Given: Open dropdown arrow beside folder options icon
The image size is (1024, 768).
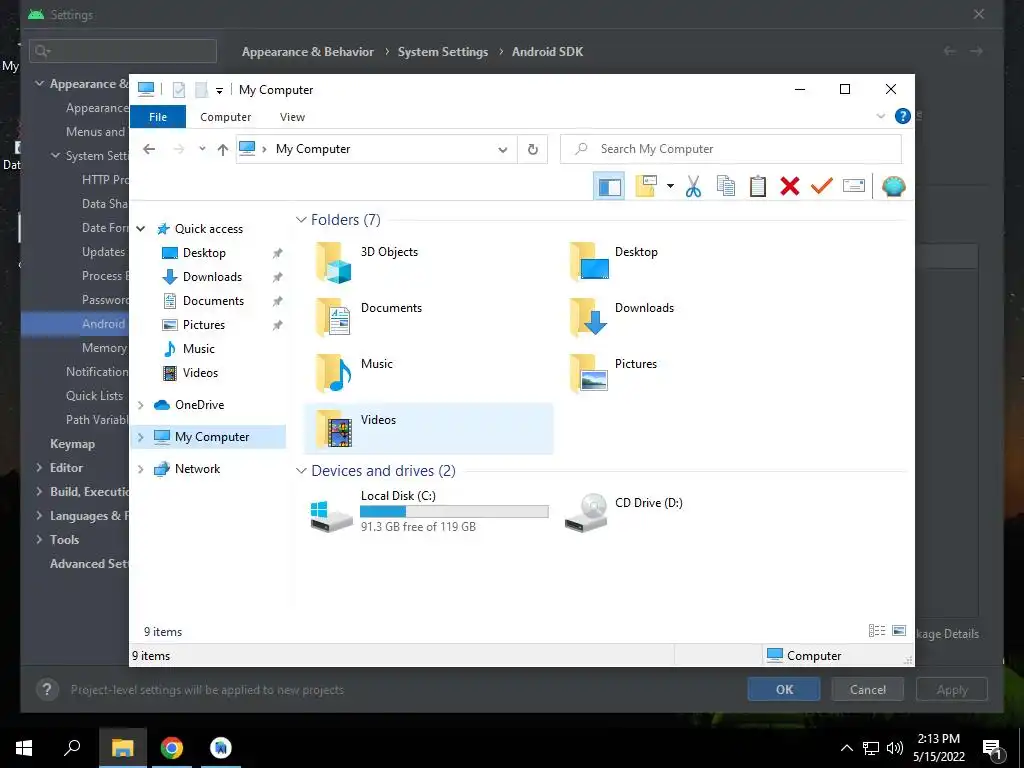Looking at the screenshot, I should (670, 187).
